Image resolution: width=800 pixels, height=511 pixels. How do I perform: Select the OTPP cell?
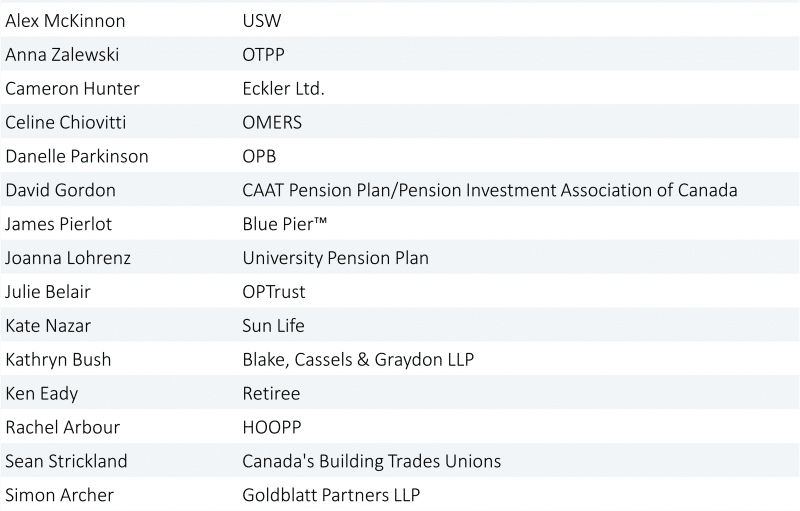265,54
